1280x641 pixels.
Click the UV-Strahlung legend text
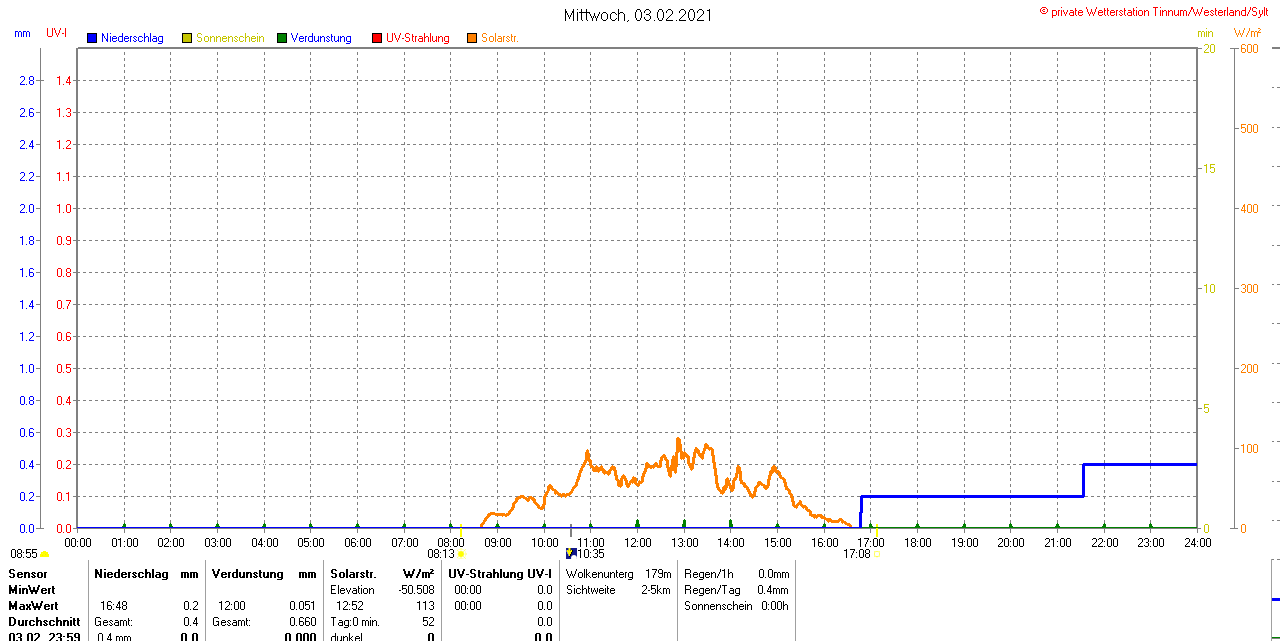[417, 38]
